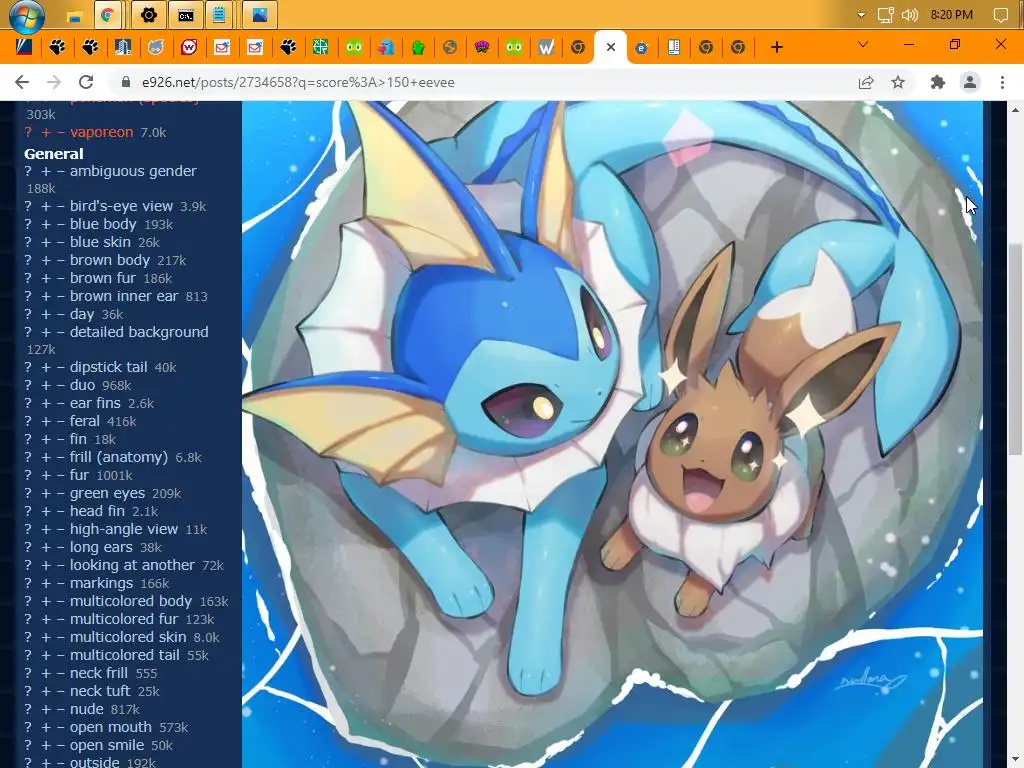Open the tab search dropdown
The height and width of the screenshot is (768, 1024).
(863, 44)
